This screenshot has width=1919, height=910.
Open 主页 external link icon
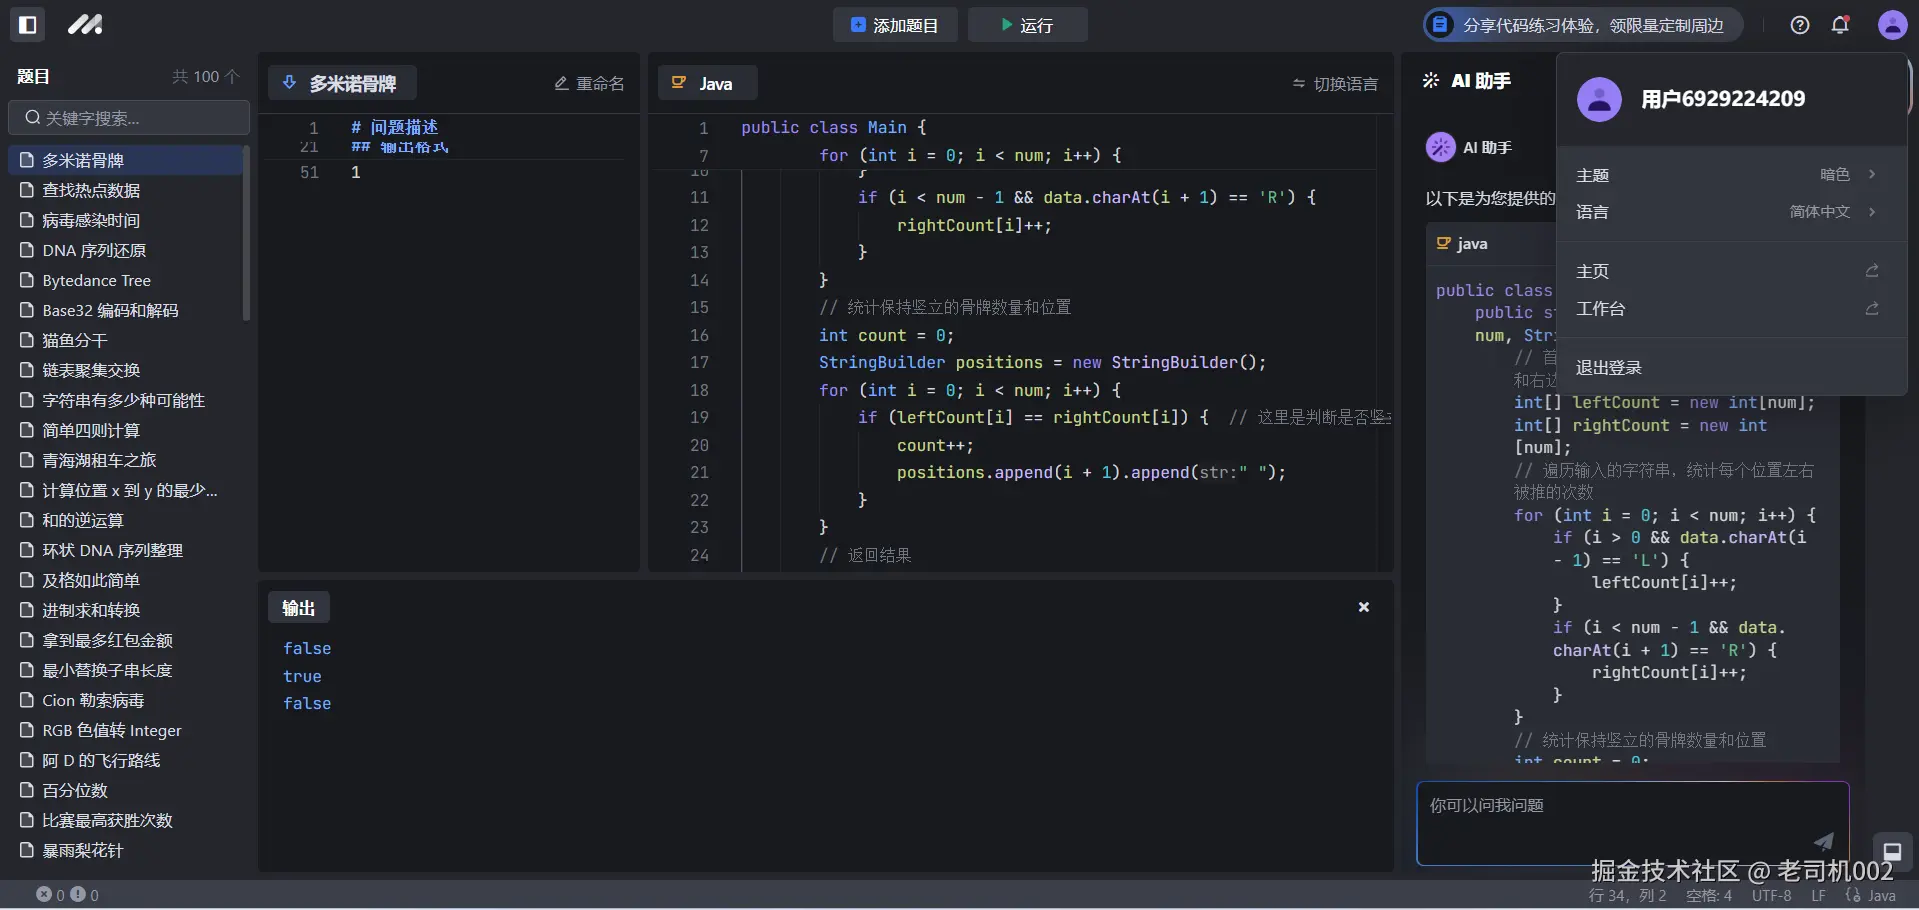1872,271
